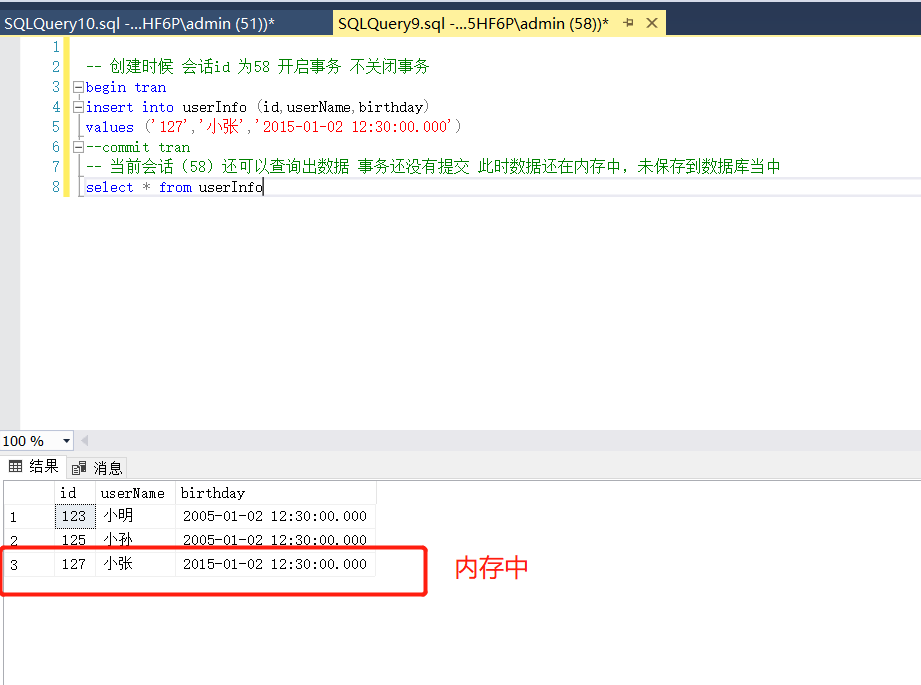This screenshot has height=685, width=921.
Task: Click the horizontal scrollbar left arrow
Action: point(85,440)
